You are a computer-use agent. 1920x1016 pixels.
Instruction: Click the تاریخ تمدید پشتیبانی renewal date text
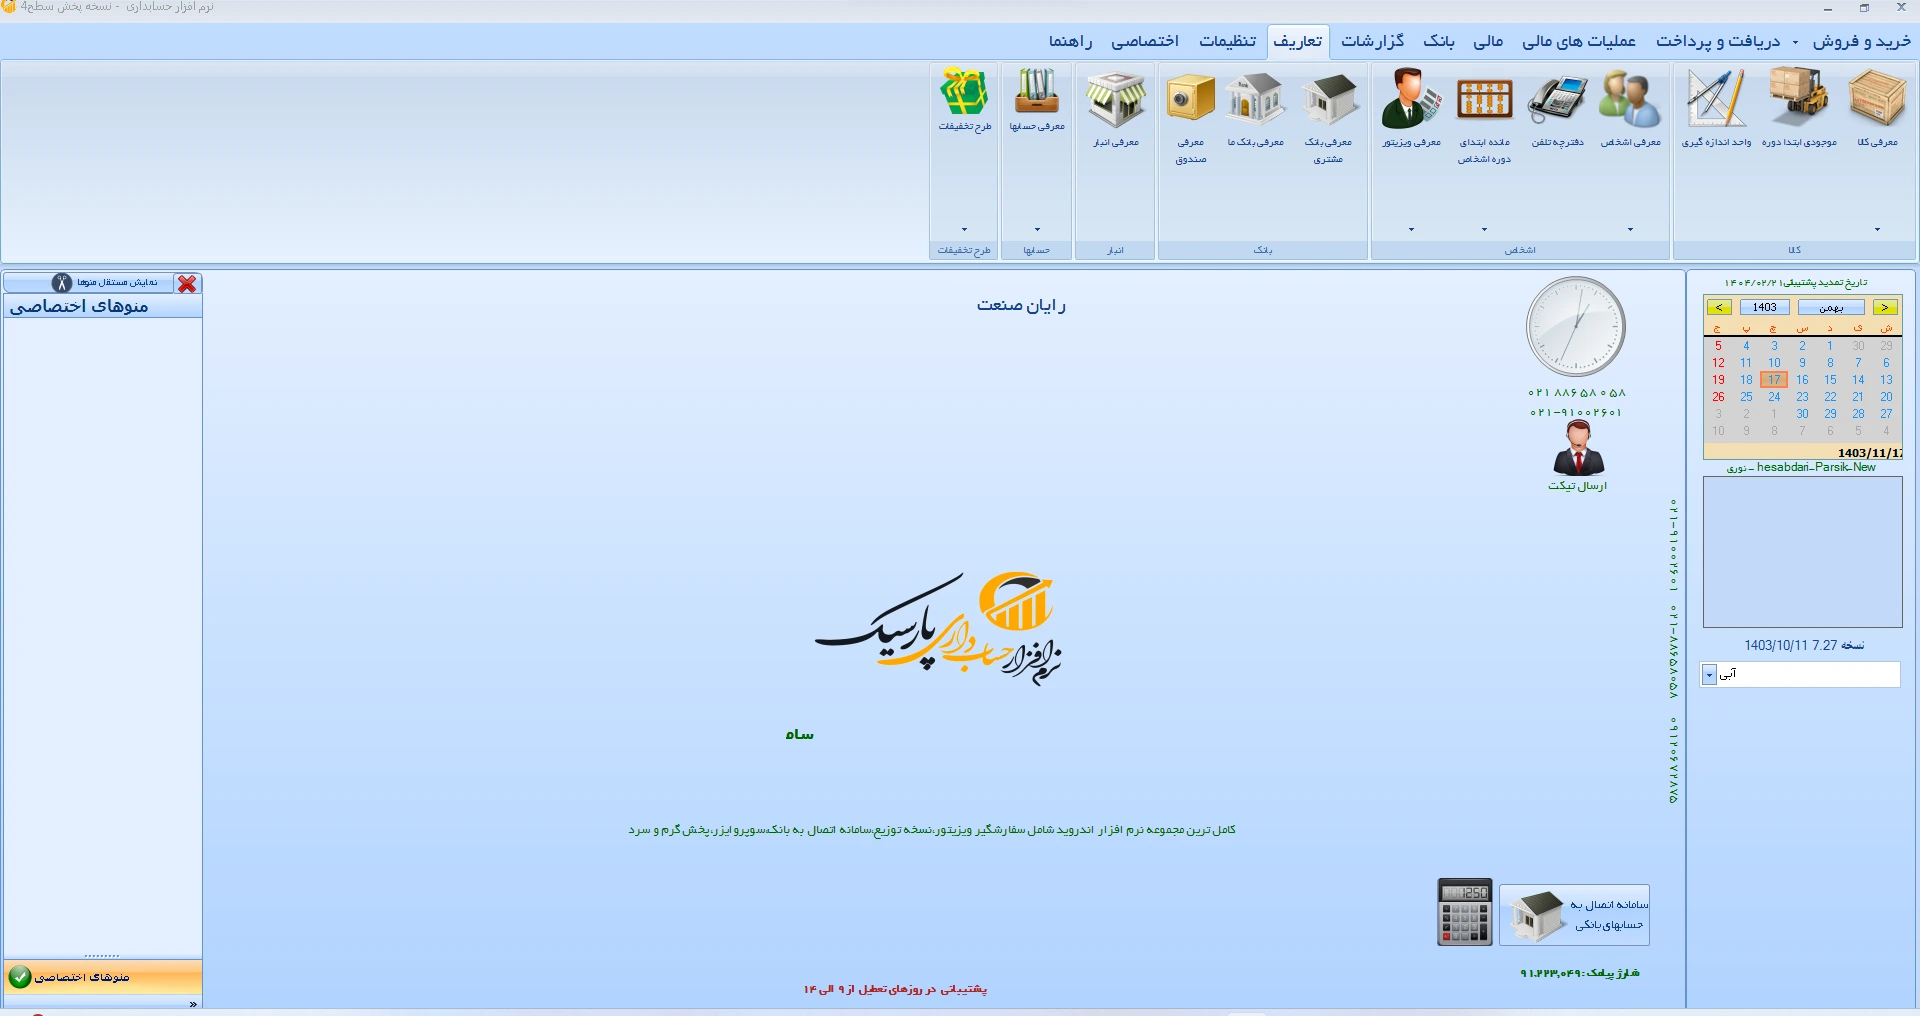[x=1796, y=283]
